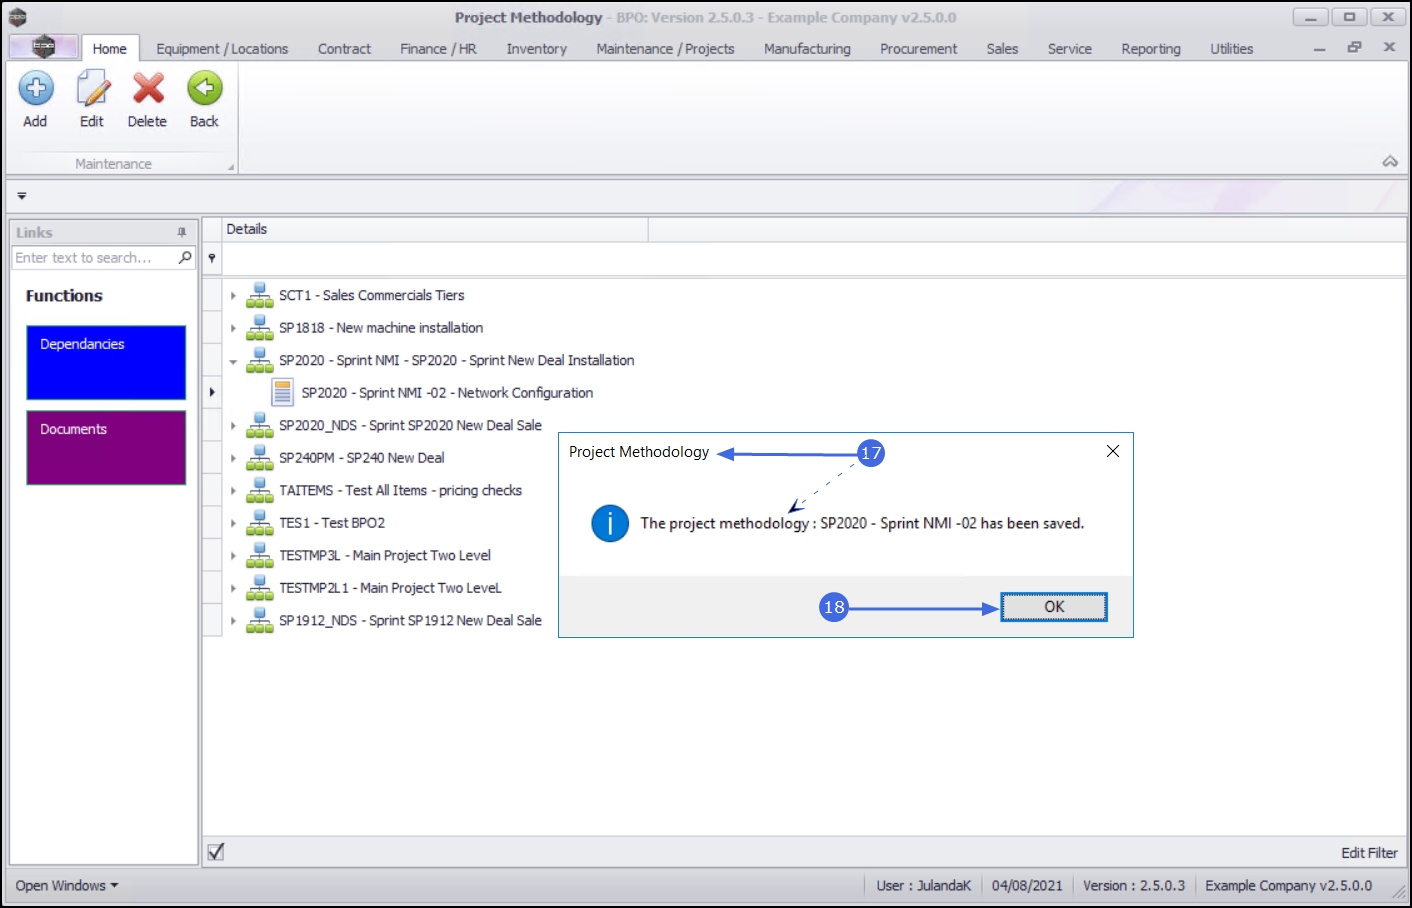Open the Service tab
This screenshot has height=908, width=1412.
[1069, 48]
